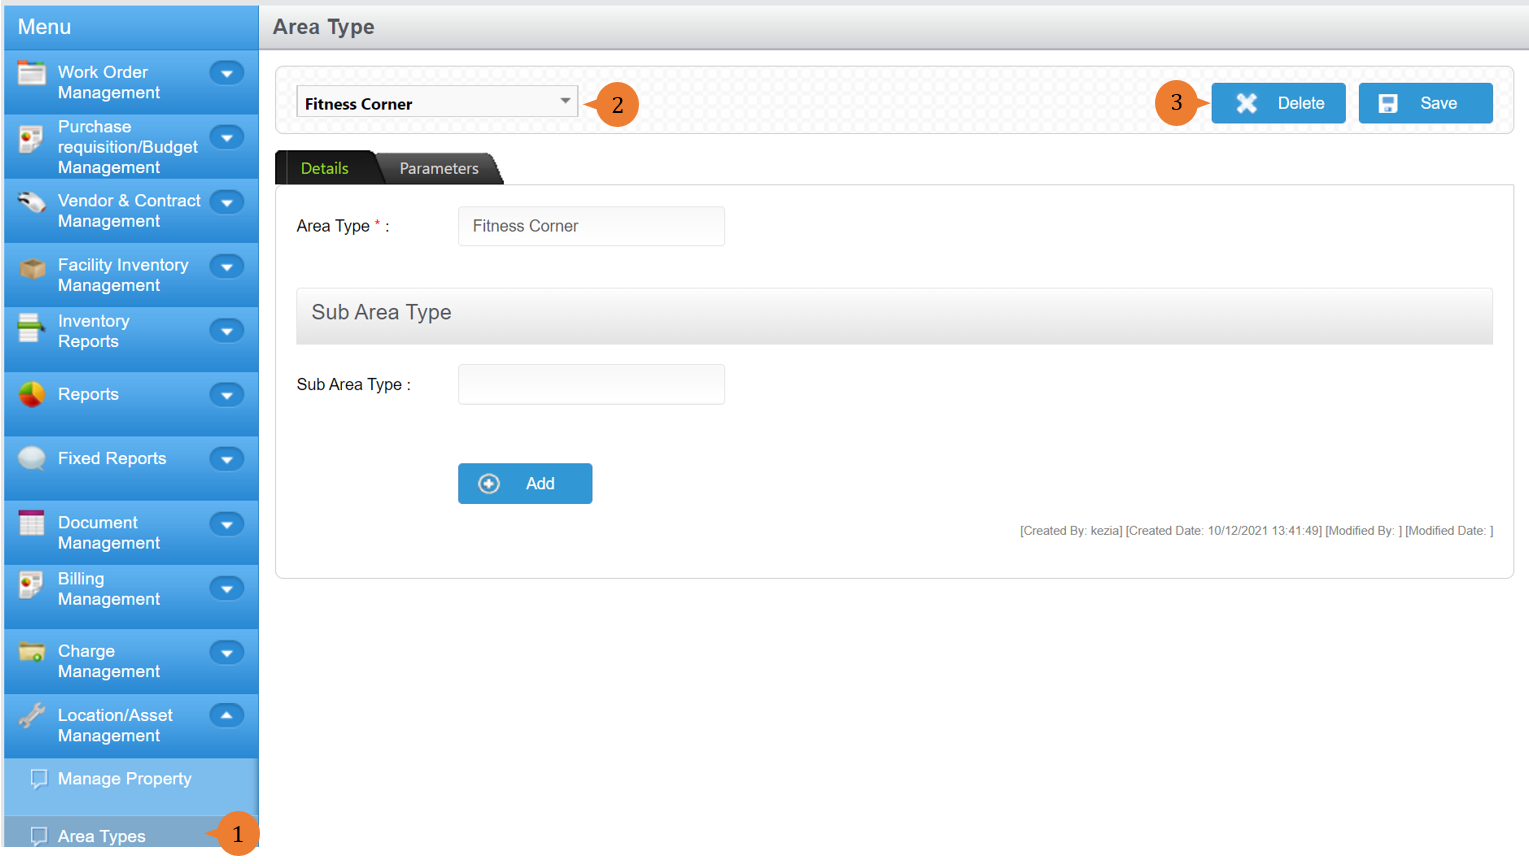Expand the Charge Management arrow
This screenshot has height=864, width=1529.
point(227,653)
